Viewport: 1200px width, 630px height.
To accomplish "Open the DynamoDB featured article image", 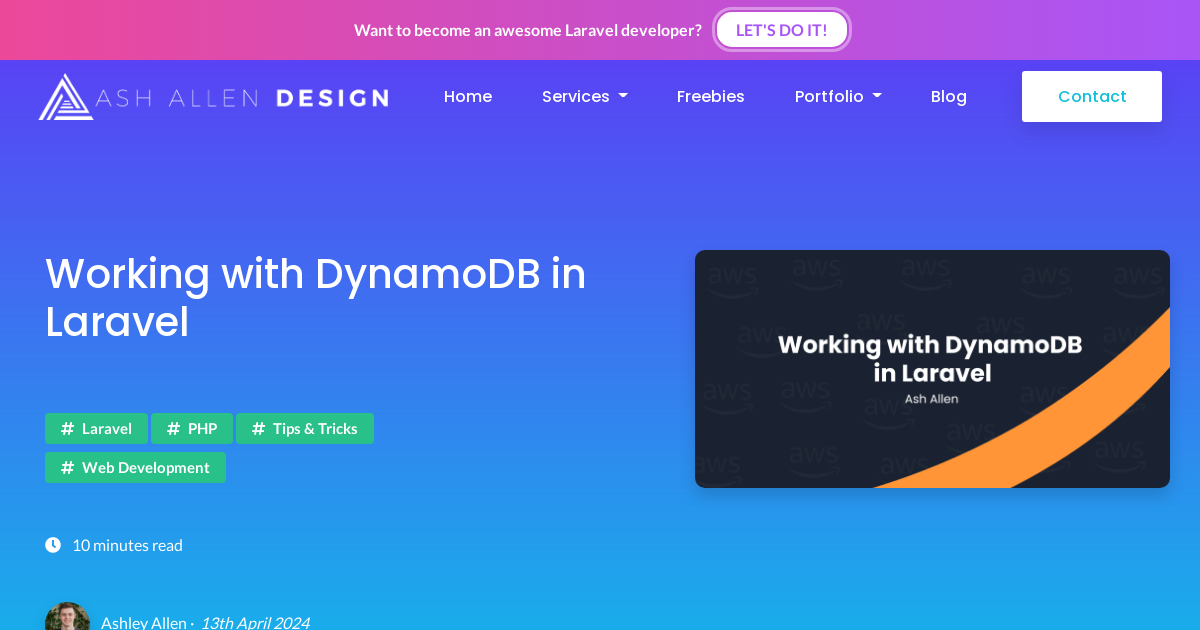I will pos(931,369).
